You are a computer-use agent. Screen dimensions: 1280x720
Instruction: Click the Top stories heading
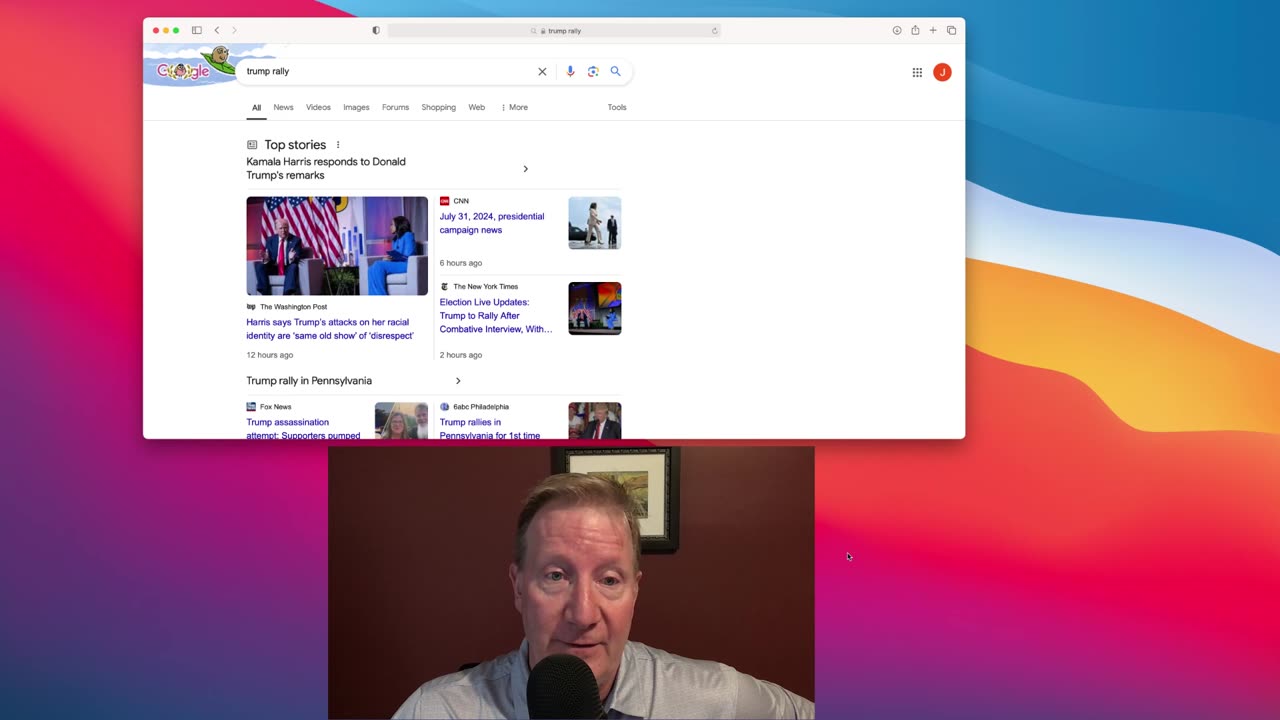pyautogui.click(x=295, y=145)
